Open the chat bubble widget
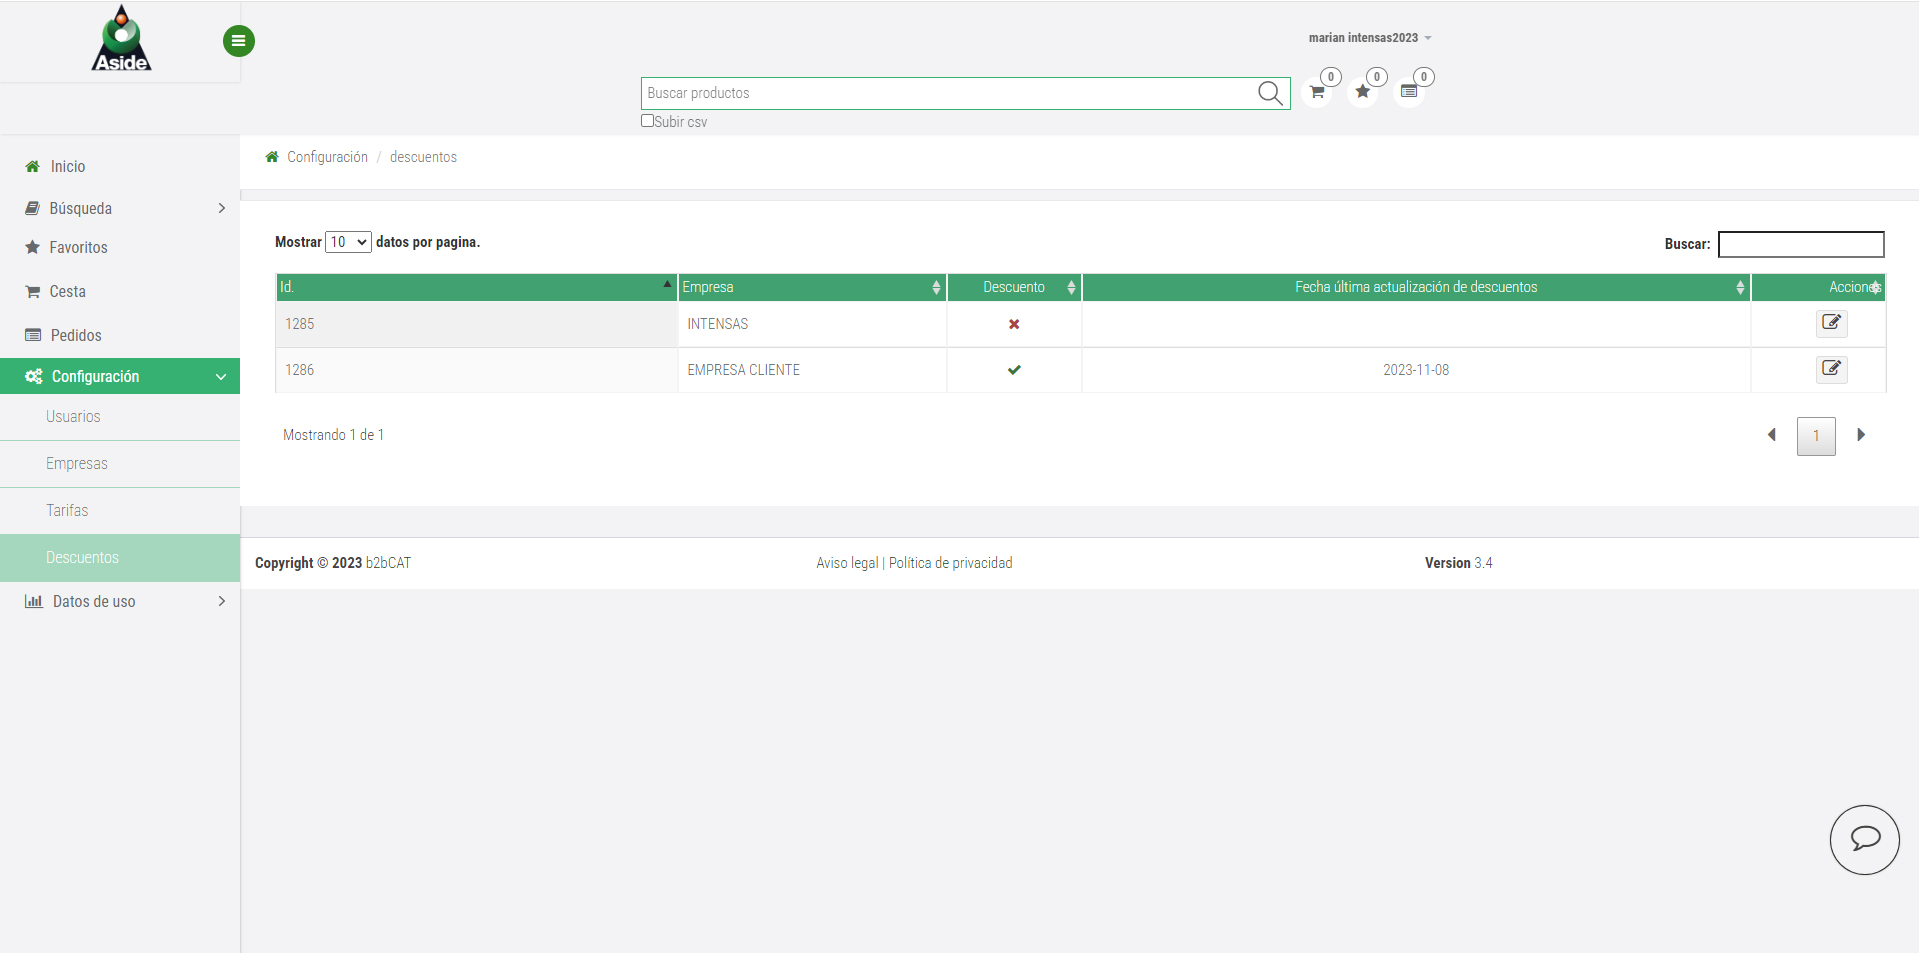 (1864, 840)
